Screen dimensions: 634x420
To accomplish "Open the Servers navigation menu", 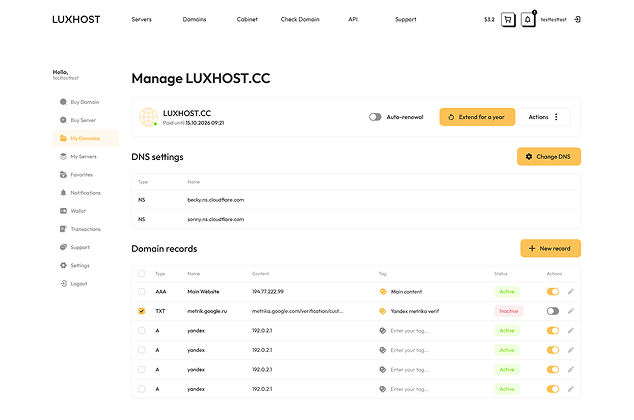I will 142,19.
